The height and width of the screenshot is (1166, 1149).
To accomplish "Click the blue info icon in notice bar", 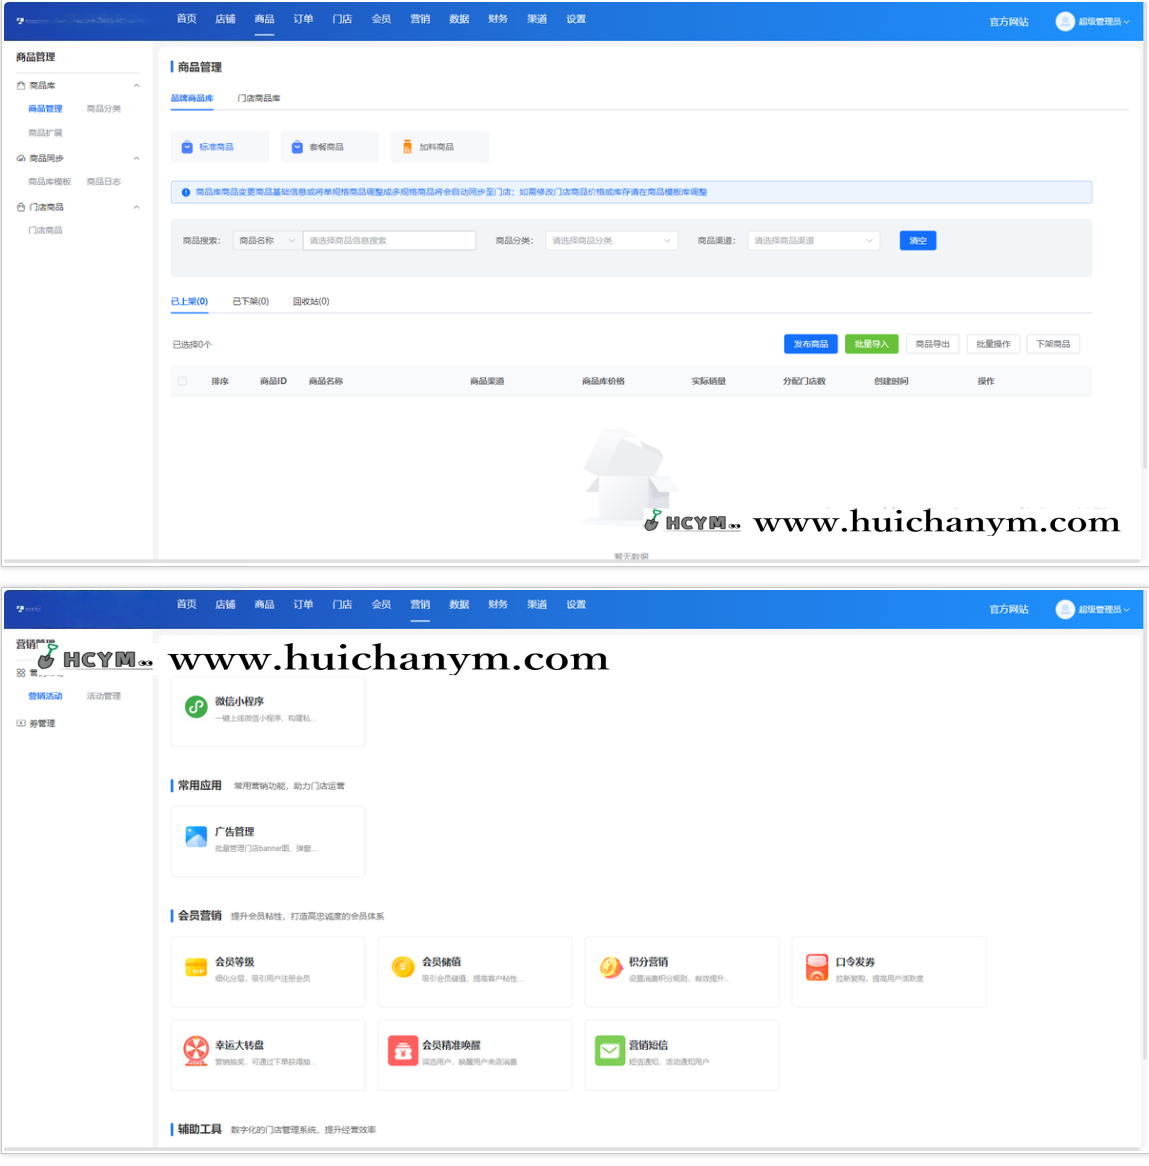I will coord(186,193).
